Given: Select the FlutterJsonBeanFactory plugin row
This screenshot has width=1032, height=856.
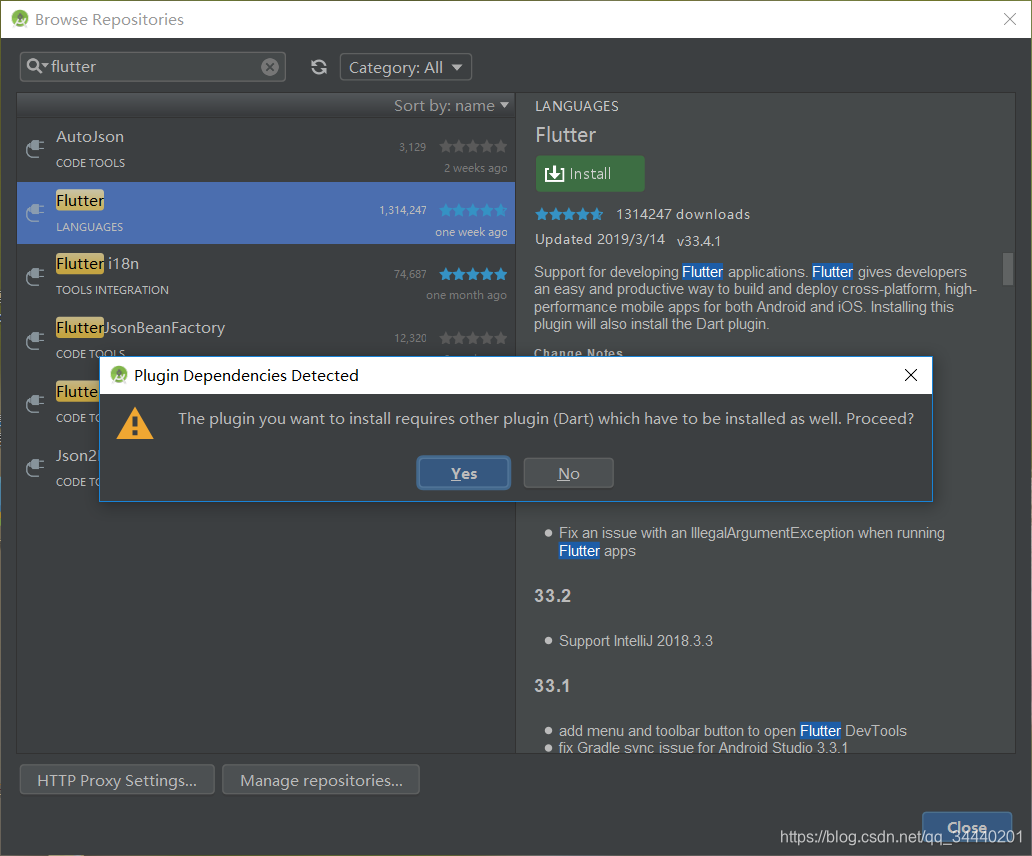Looking at the screenshot, I should pos(266,340).
